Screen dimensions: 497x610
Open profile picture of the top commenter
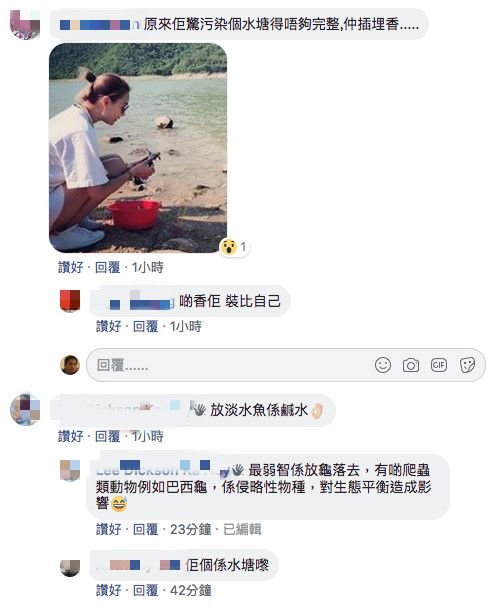[x=25, y=24]
